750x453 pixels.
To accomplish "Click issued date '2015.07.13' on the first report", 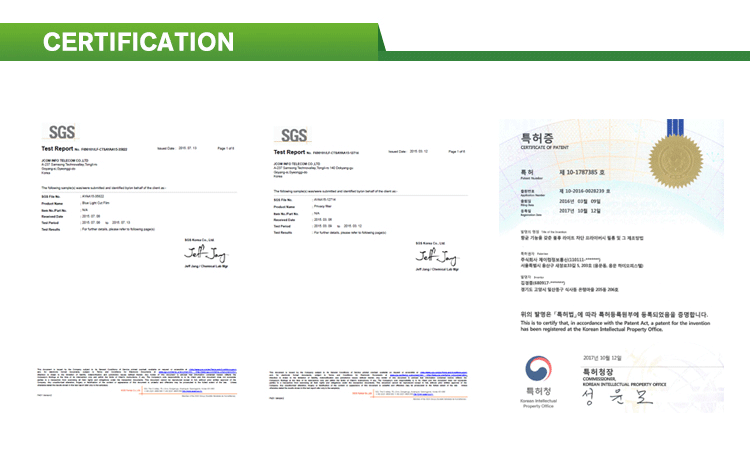I will 188,148.
